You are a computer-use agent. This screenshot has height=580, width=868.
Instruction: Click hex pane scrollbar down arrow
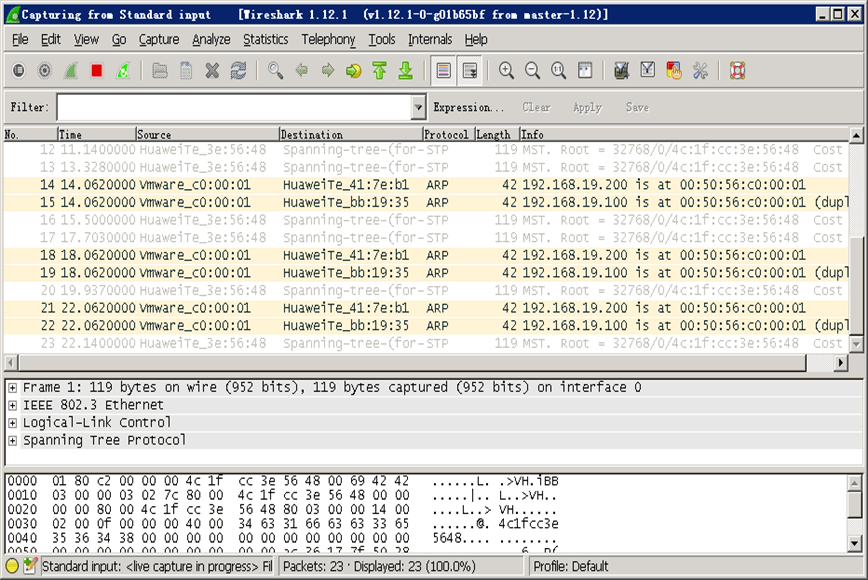(x=855, y=543)
